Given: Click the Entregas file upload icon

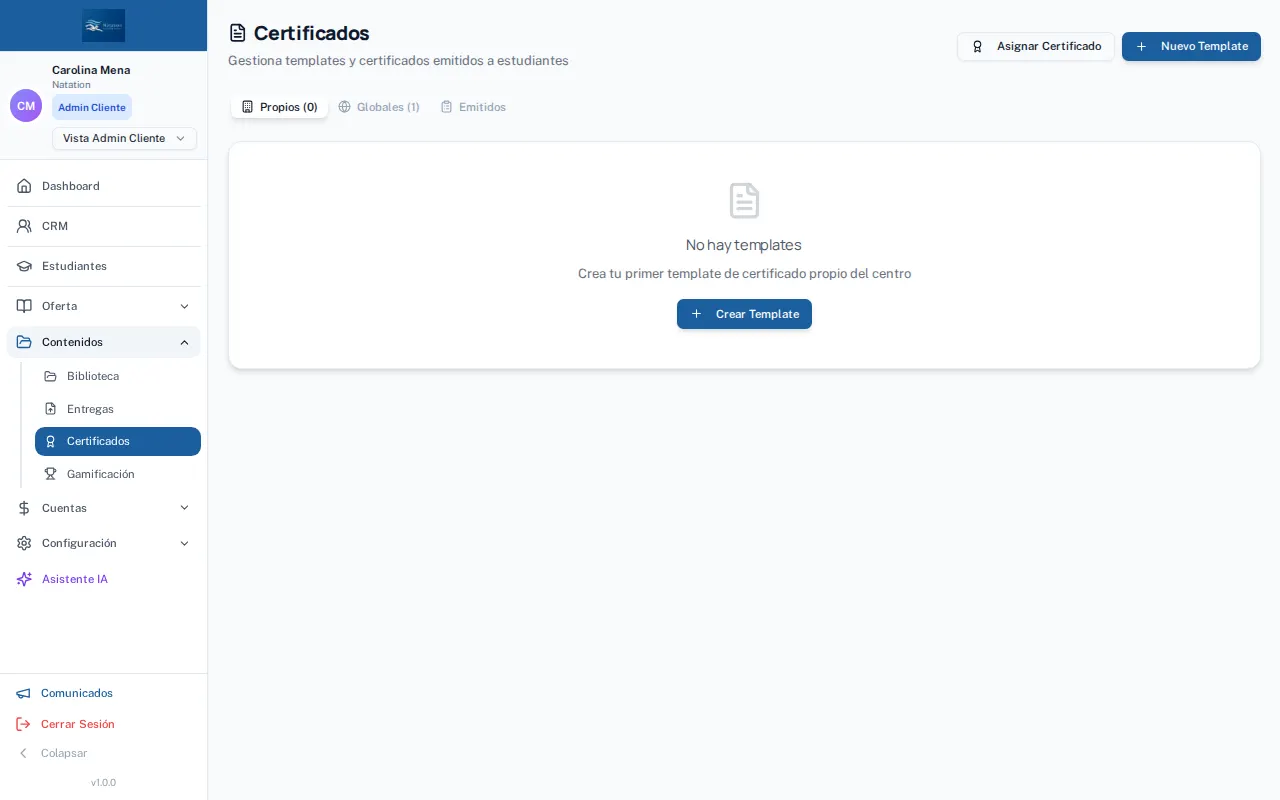Looking at the screenshot, I should point(50,409).
